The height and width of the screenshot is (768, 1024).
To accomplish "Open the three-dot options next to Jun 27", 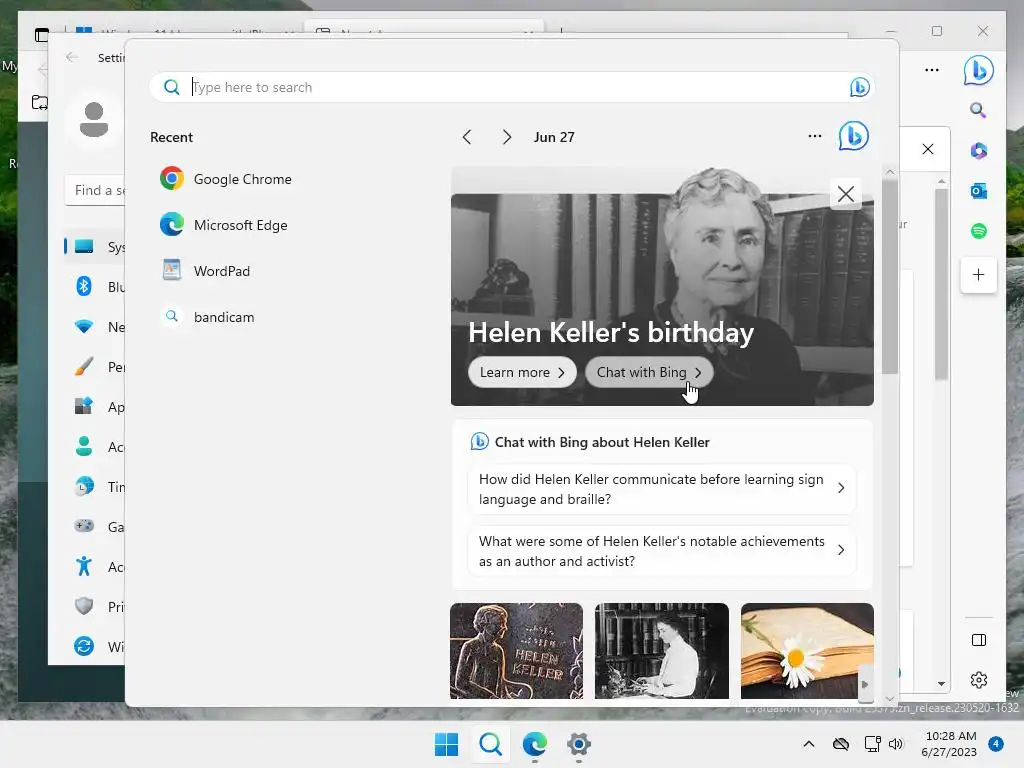I will coord(814,136).
